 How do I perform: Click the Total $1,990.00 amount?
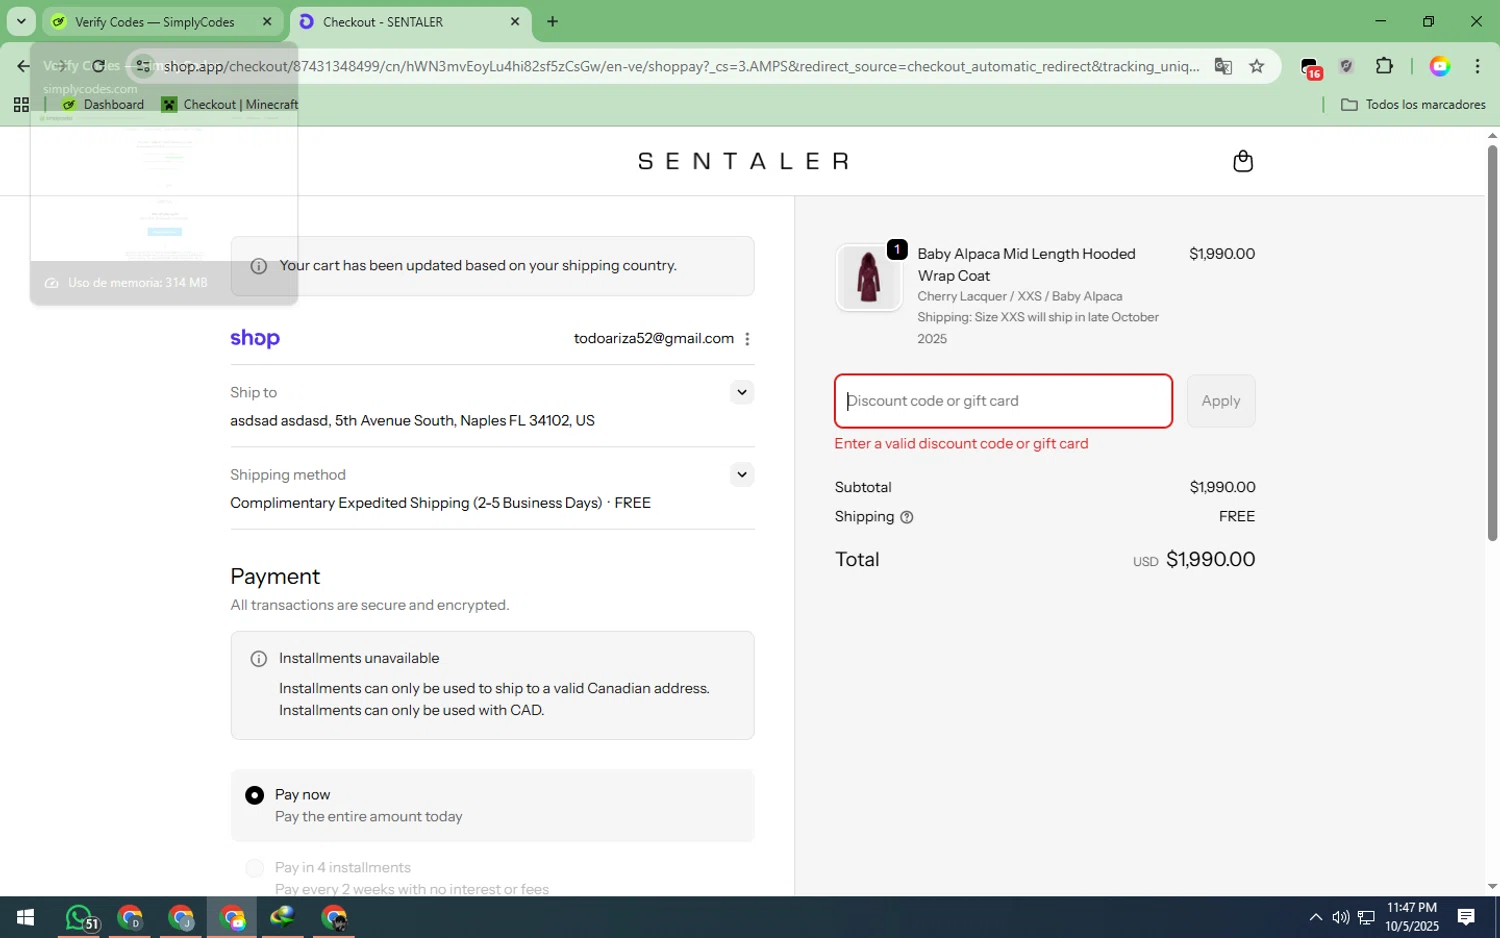(1210, 559)
